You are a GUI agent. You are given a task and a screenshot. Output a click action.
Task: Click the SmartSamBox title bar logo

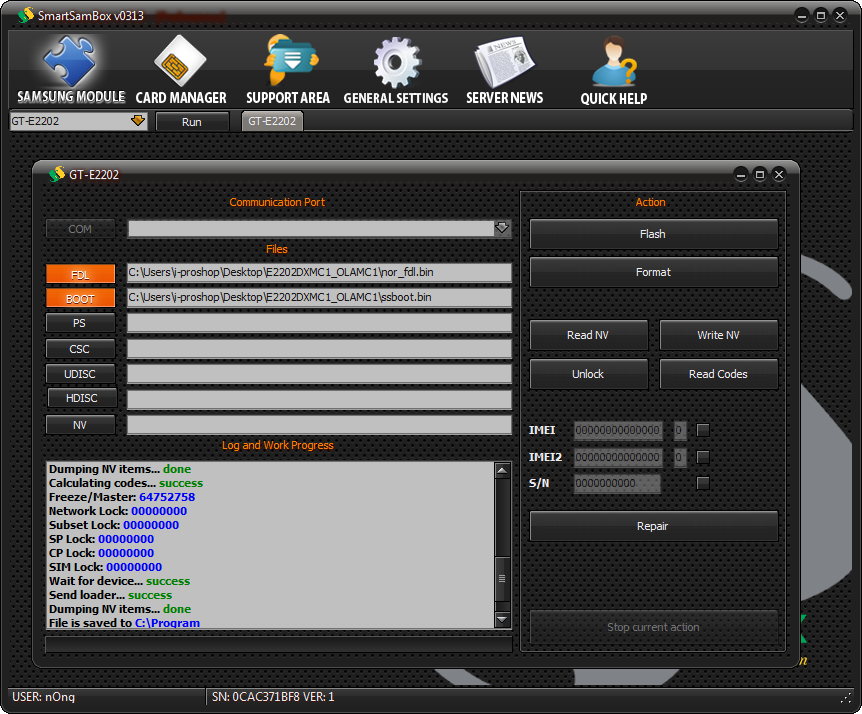pos(25,15)
